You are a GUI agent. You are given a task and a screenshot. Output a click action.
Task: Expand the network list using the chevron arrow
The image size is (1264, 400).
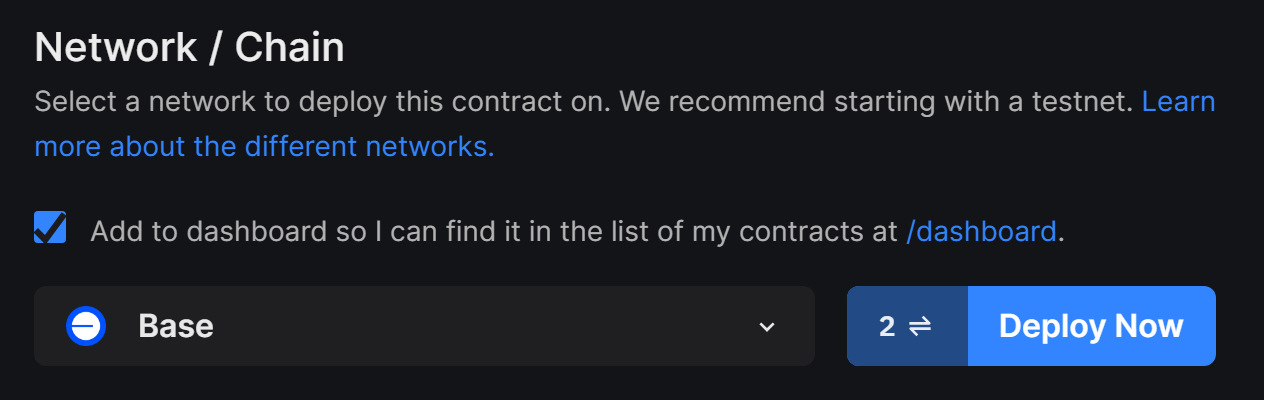[x=767, y=327]
